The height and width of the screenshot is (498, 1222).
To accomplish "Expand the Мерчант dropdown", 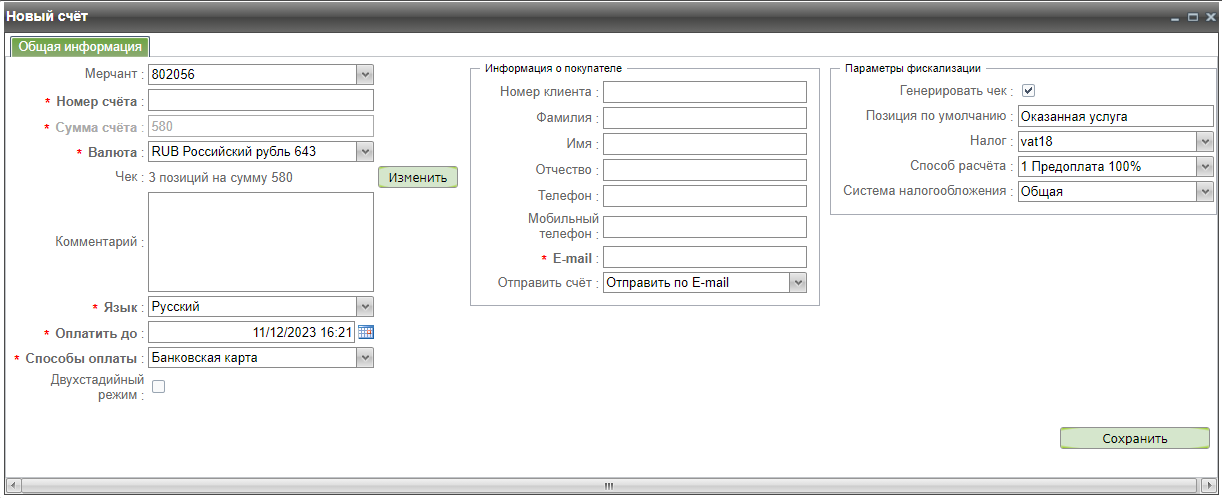I will pos(365,74).
